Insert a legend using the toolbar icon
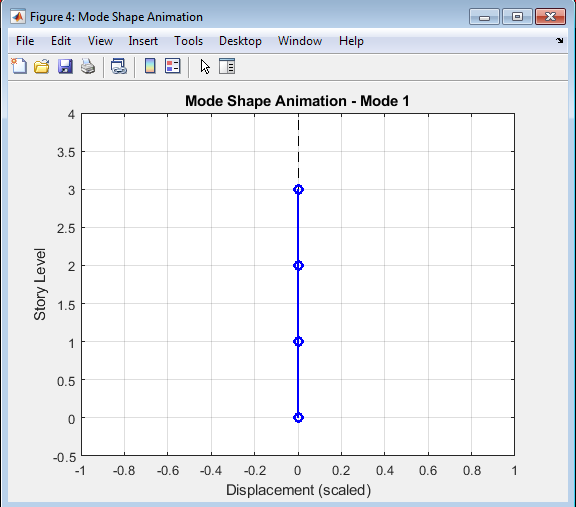576x507 pixels. [173, 66]
